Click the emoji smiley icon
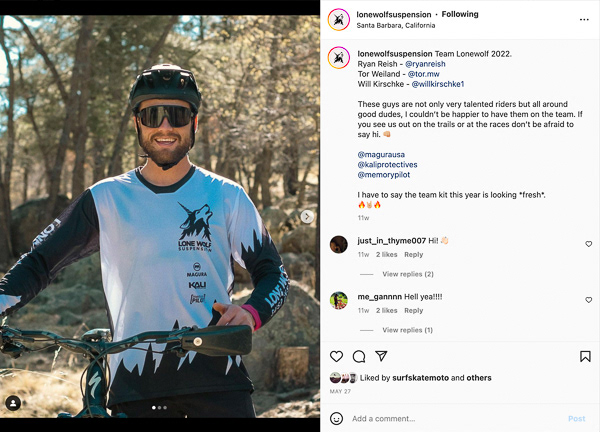The image size is (600, 432). tap(337, 418)
